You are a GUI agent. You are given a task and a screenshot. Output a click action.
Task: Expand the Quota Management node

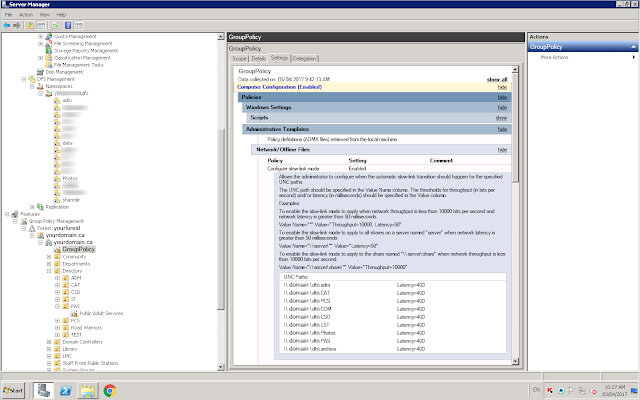coord(40,36)
